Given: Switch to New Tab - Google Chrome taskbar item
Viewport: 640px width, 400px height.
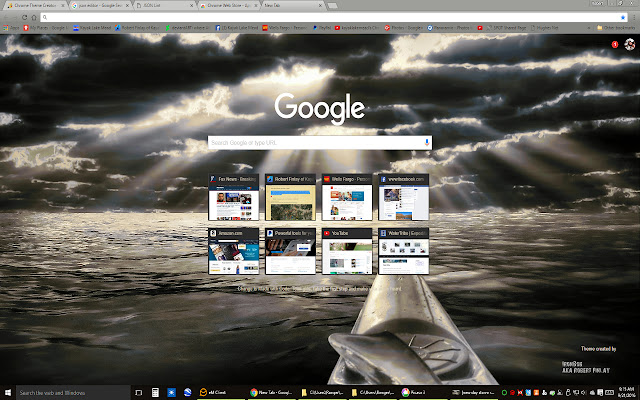Looking at the screenshot, I should [x=271, y=393].
